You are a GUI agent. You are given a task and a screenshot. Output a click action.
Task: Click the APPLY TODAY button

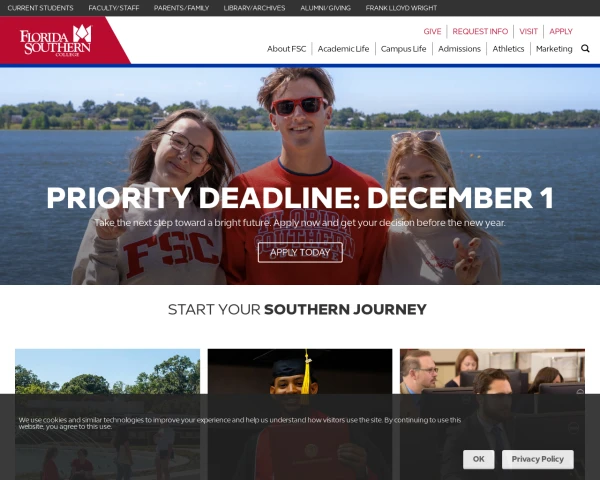[x=300, y=253]
